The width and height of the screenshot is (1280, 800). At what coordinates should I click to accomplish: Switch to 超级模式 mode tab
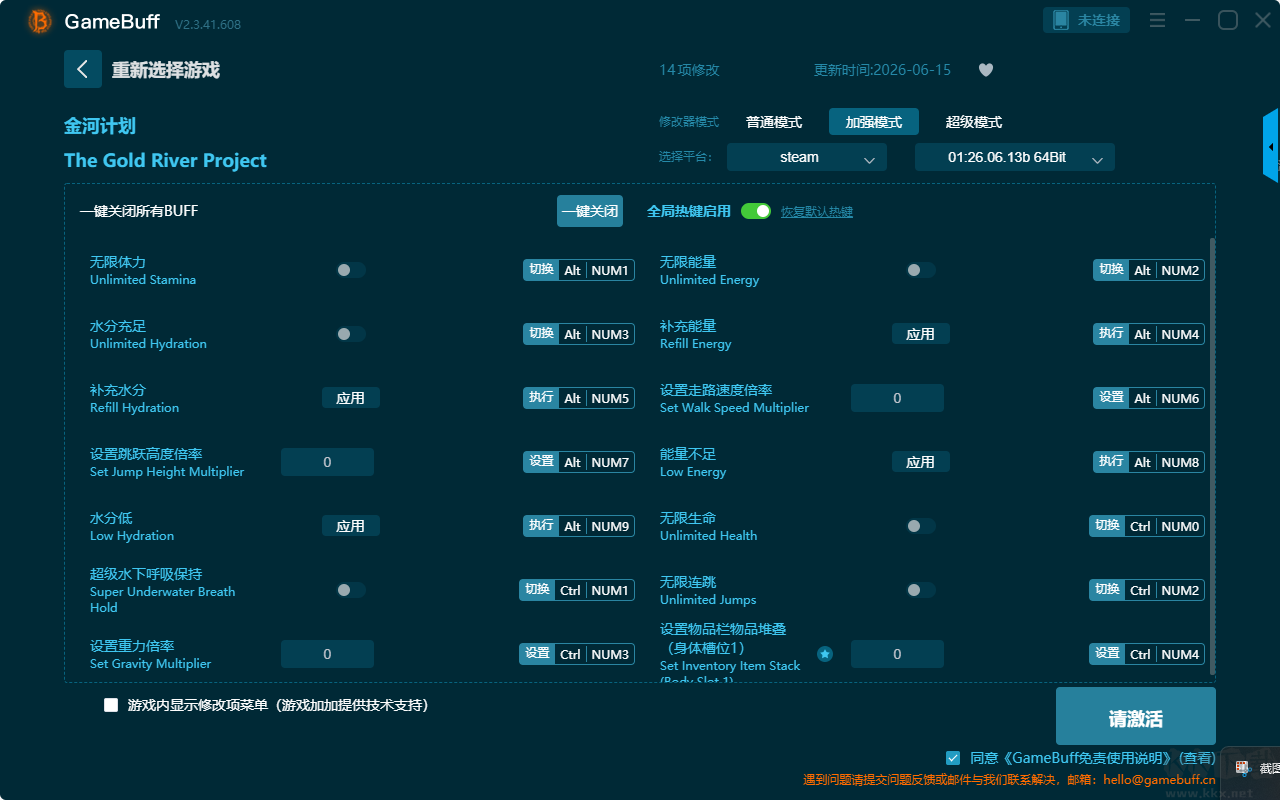pyautogui.click(x=974, y=122)
